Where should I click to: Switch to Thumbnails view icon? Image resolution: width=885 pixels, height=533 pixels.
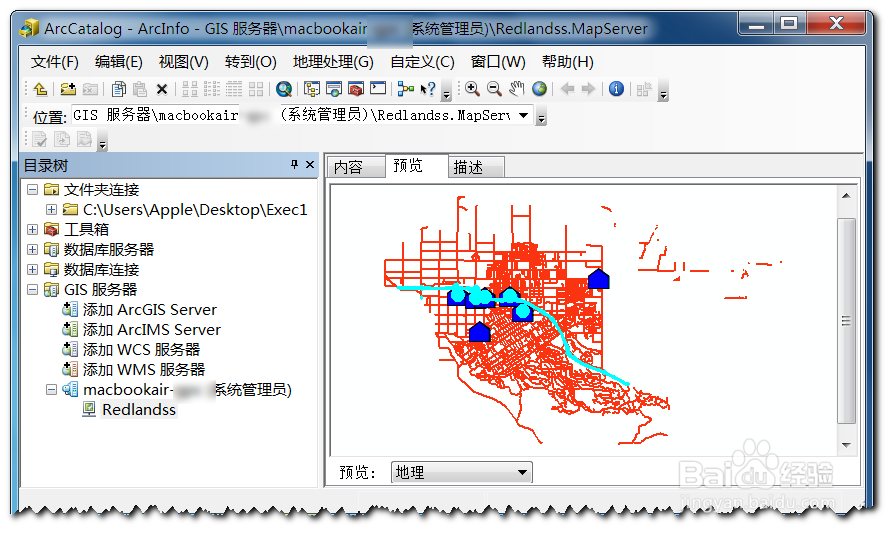click(256, 89)
